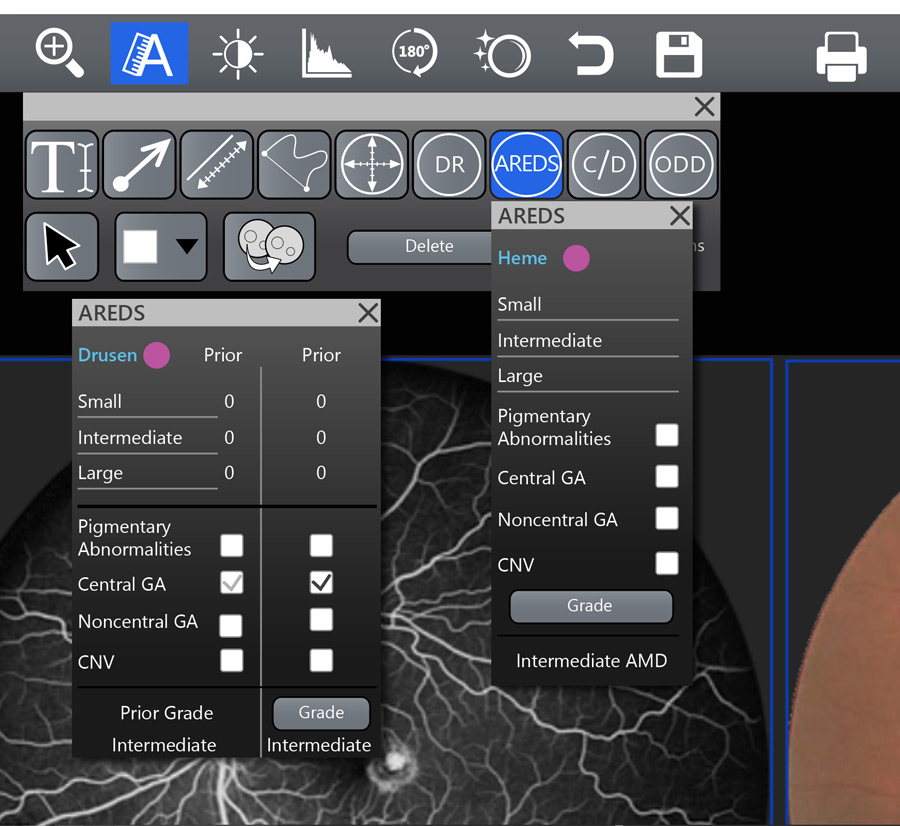
Task: Uncheck current Central GA in Drusen panel
Action: 321,583
